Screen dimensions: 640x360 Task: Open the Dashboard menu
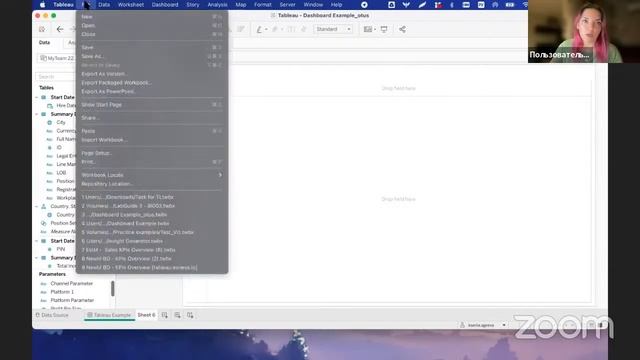pos(165,5)
